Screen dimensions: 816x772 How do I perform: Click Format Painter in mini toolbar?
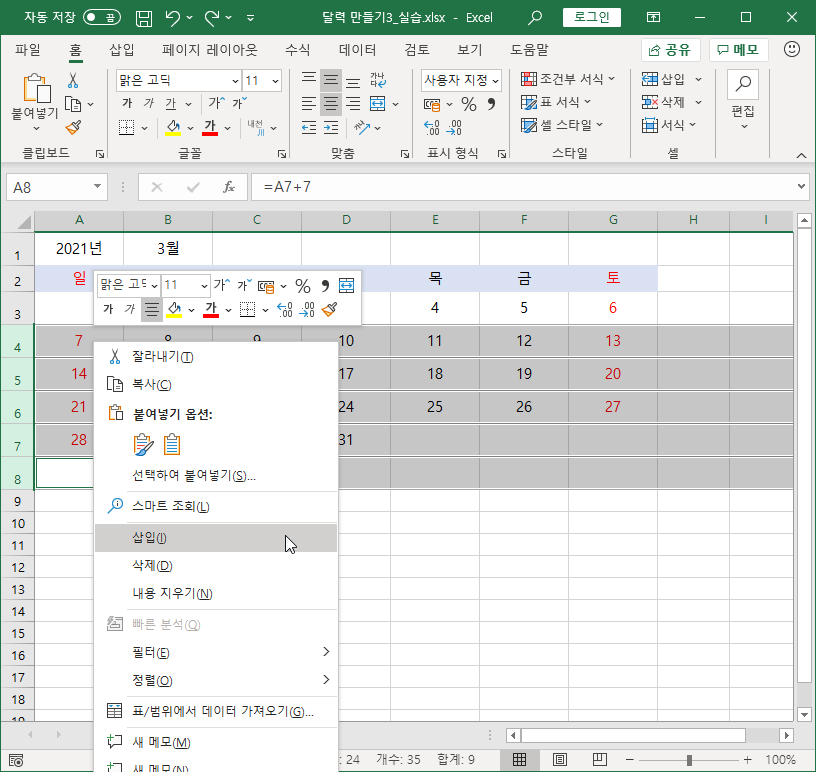(329, 310)
